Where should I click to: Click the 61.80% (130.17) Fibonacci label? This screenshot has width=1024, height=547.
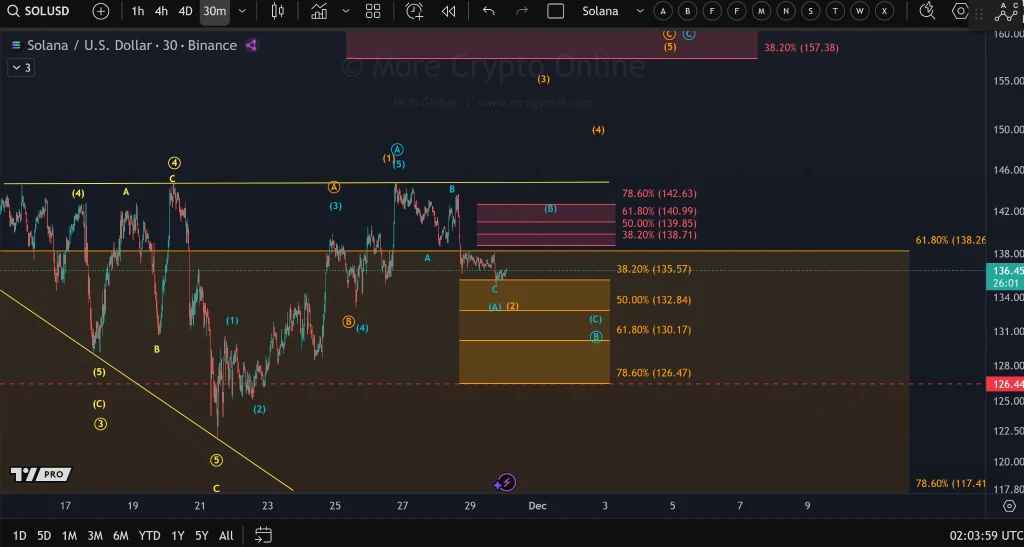(654, 330)
